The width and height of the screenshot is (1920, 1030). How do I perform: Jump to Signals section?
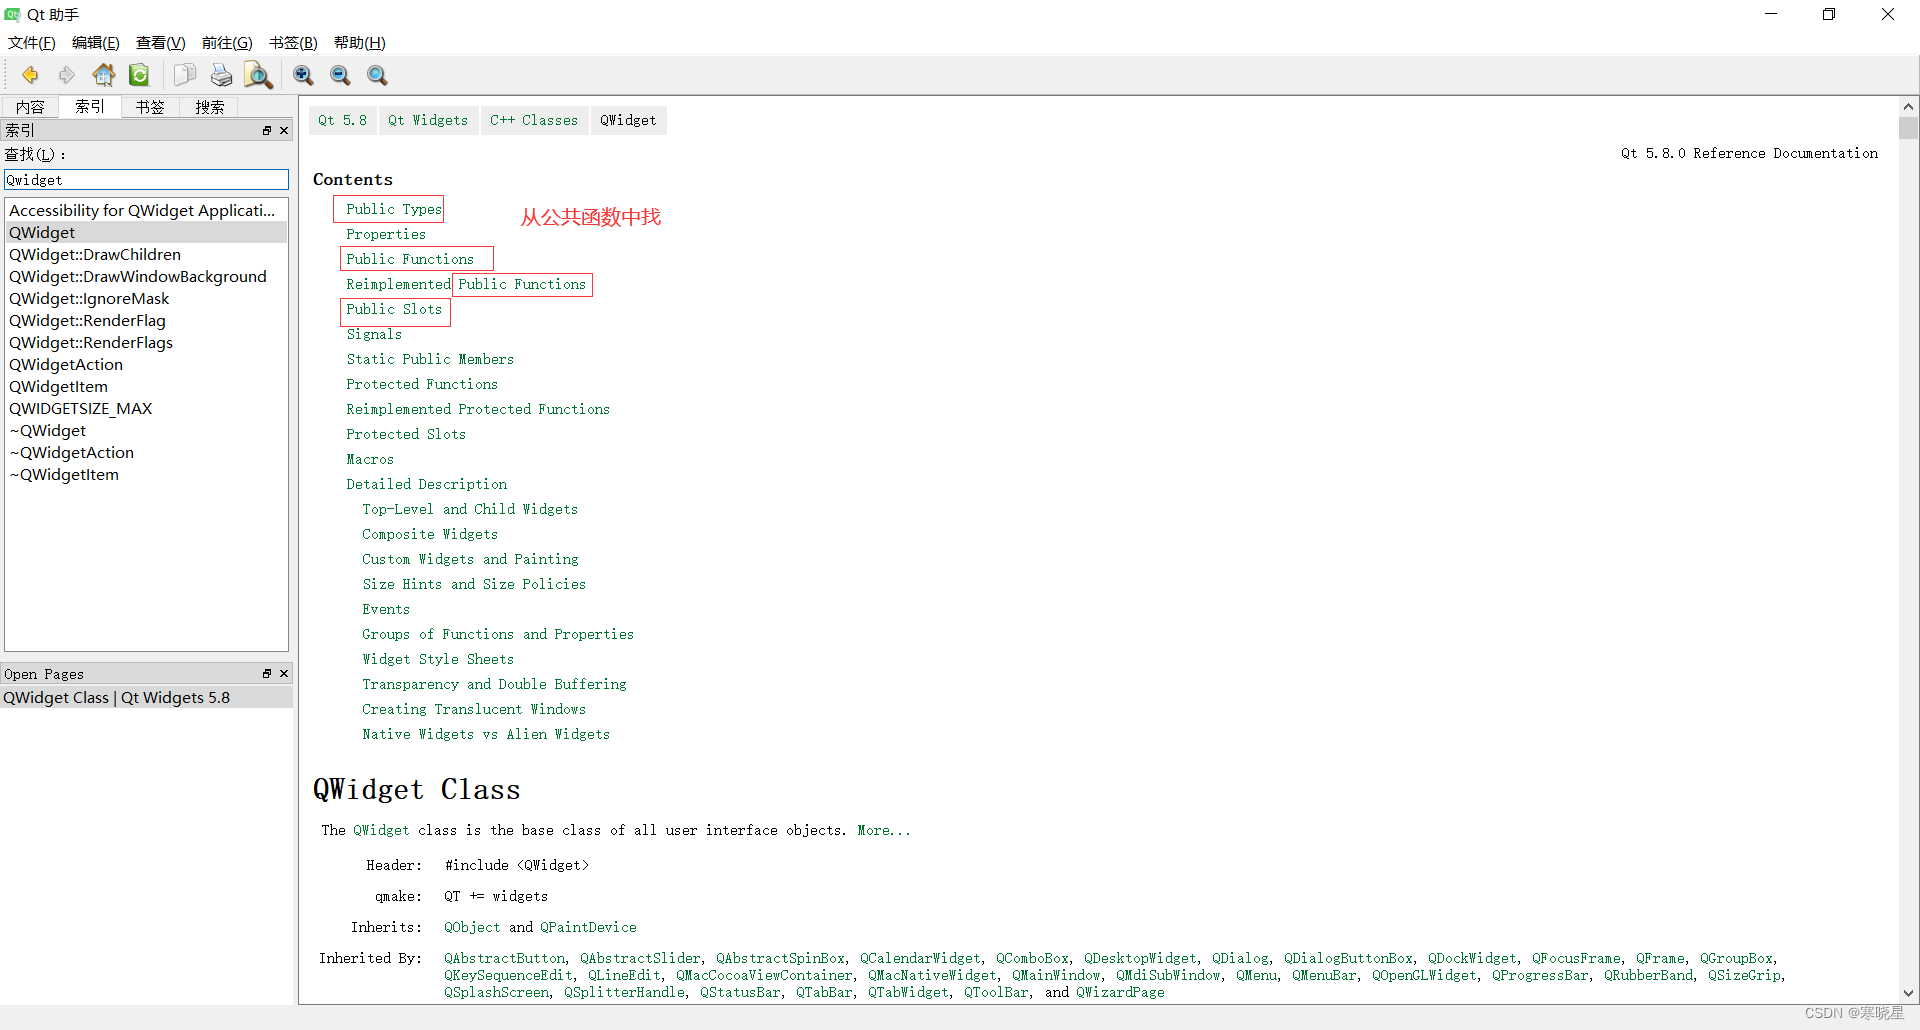(374, 334)
